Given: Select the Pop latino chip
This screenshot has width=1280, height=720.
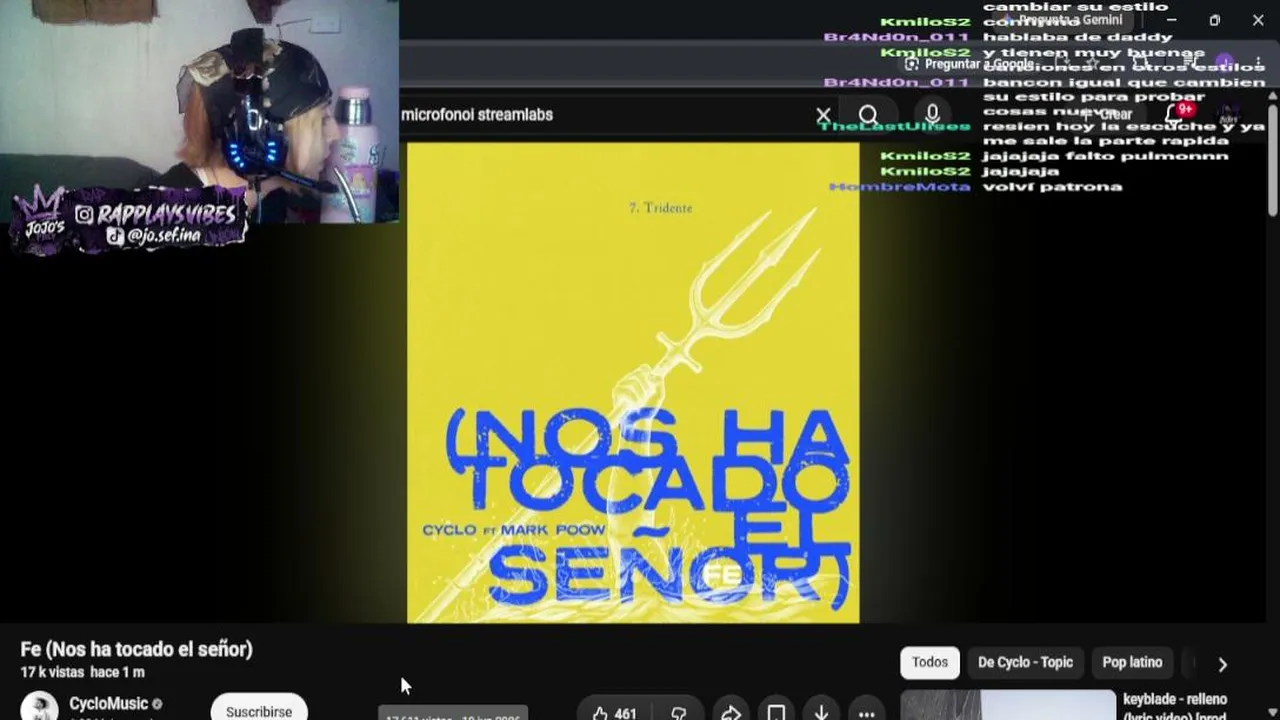Looking at the screenshot, I should 1132,662.
